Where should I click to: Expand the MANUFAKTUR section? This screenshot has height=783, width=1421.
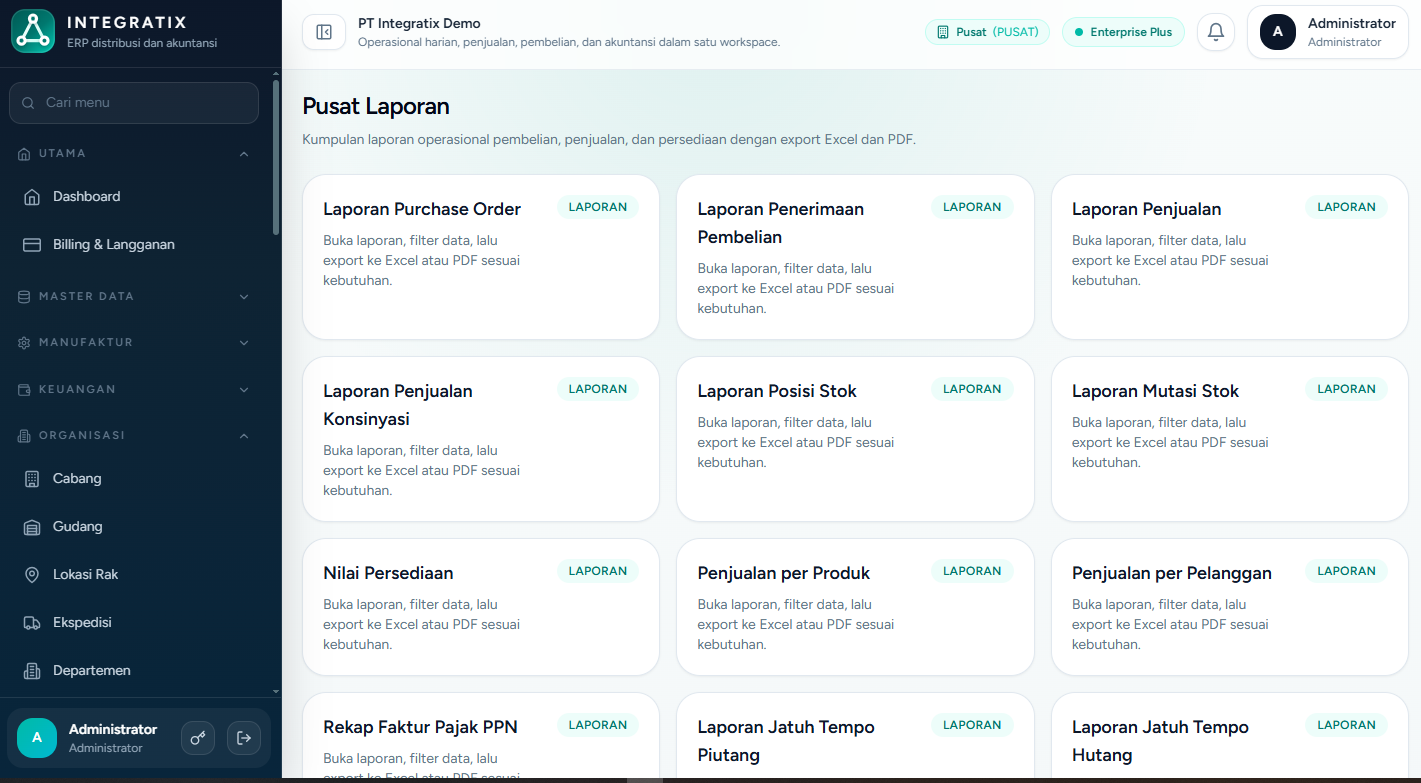coord(134,343)
